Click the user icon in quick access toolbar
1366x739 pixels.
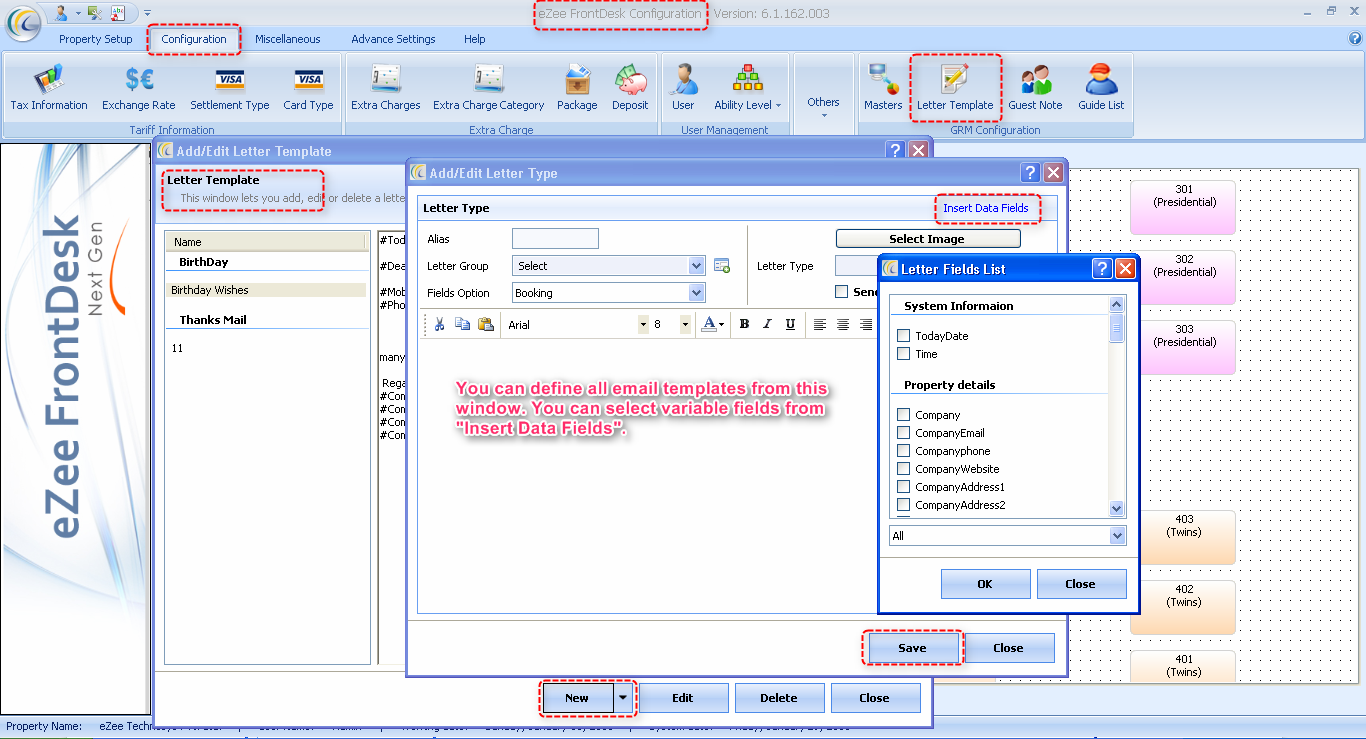click(x=62, y=13)
